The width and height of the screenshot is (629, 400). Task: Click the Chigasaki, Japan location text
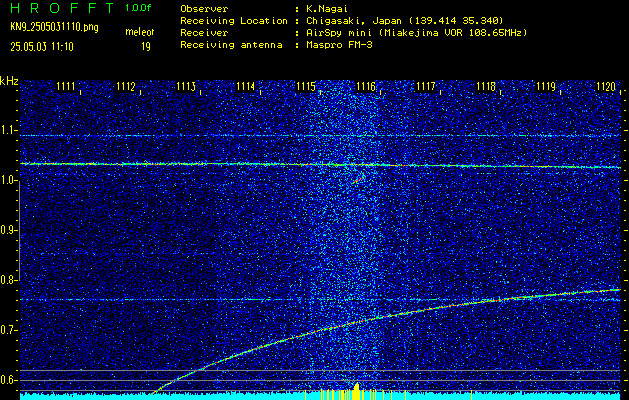(404, 21)
